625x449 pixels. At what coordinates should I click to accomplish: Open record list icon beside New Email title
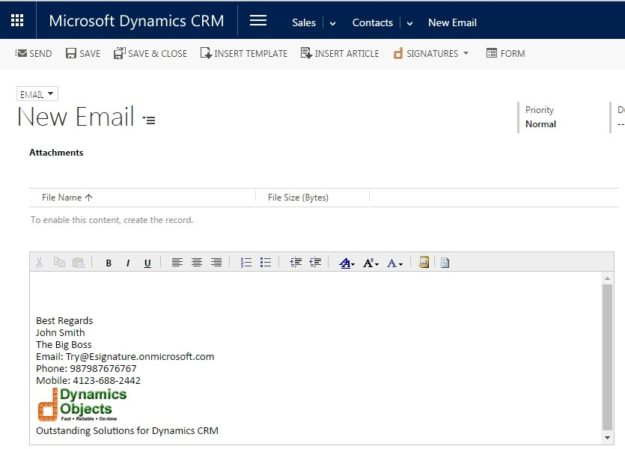(x=149, y=120)
